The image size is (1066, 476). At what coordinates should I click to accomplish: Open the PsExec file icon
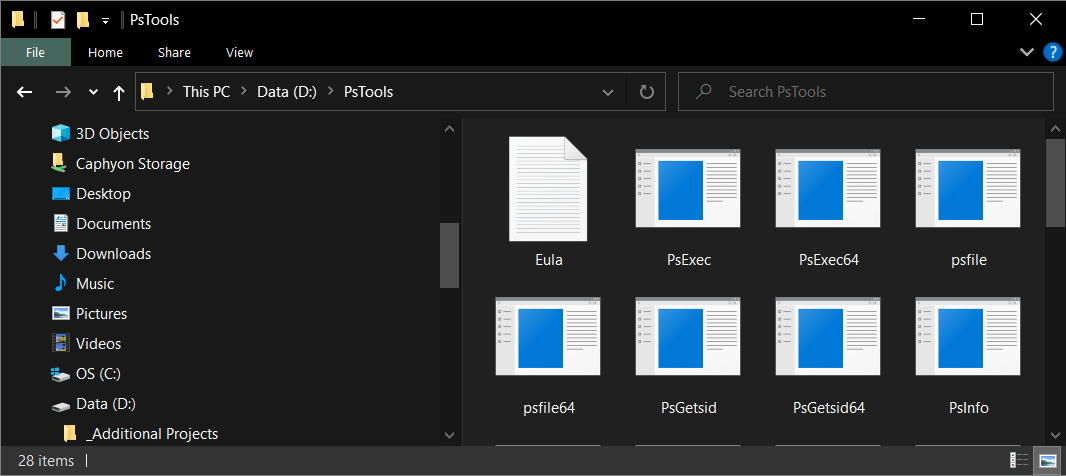[x=688, y=188]
